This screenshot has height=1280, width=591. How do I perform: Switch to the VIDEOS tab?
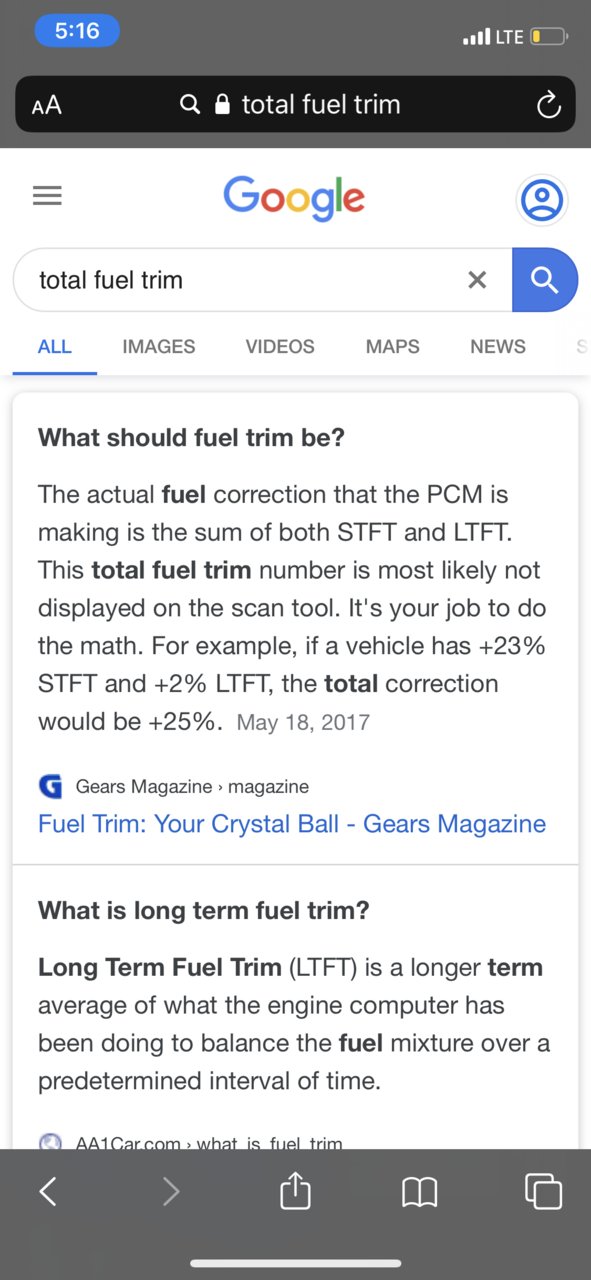[x=280, y=347]
